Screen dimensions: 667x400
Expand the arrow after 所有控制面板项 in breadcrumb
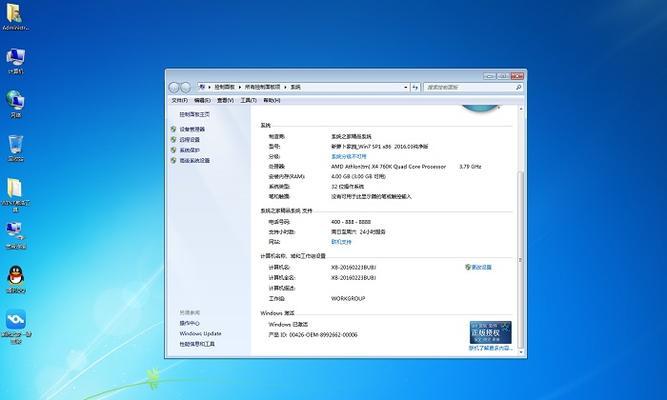pyautogui.click(x=285, y=87)
